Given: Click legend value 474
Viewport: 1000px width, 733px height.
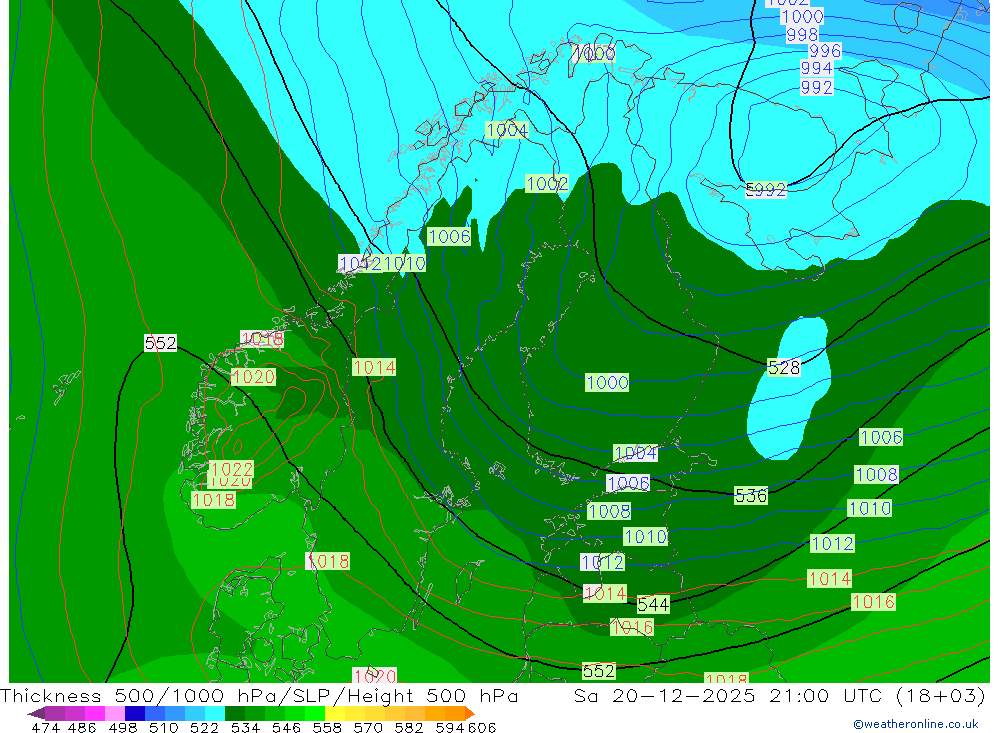Looking at the screenshot, I should 45,727.
